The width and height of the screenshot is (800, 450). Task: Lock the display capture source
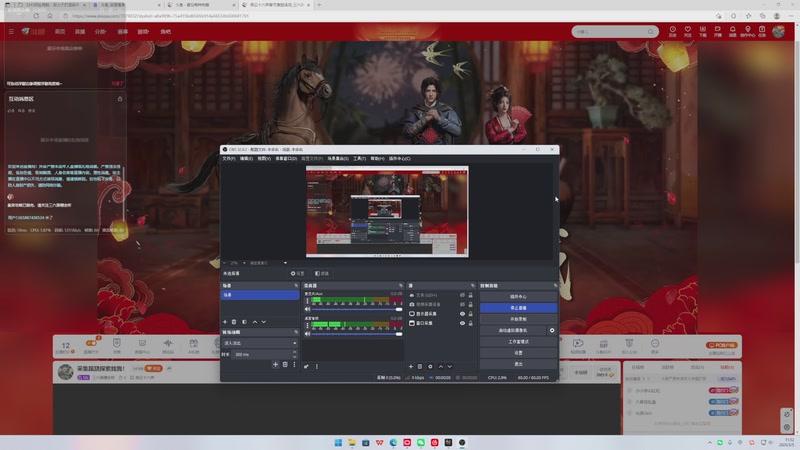(x=470, y=314)
